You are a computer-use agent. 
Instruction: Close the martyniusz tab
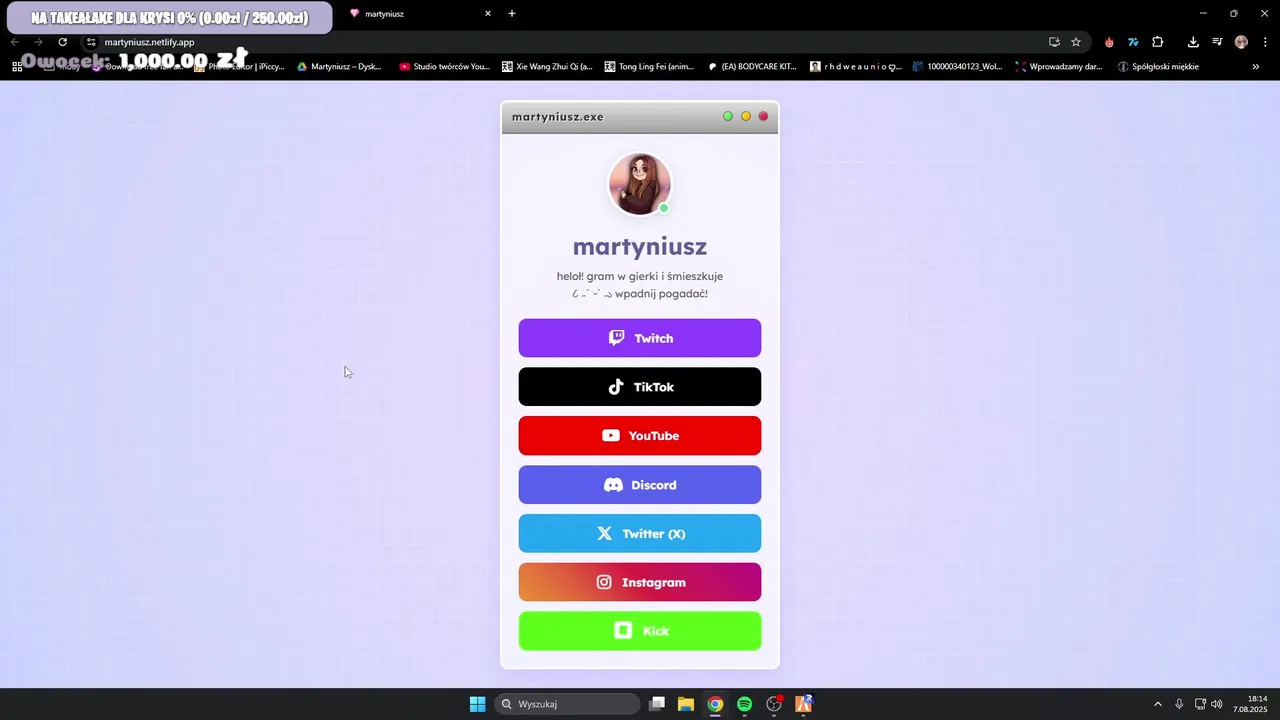point(488,14)
